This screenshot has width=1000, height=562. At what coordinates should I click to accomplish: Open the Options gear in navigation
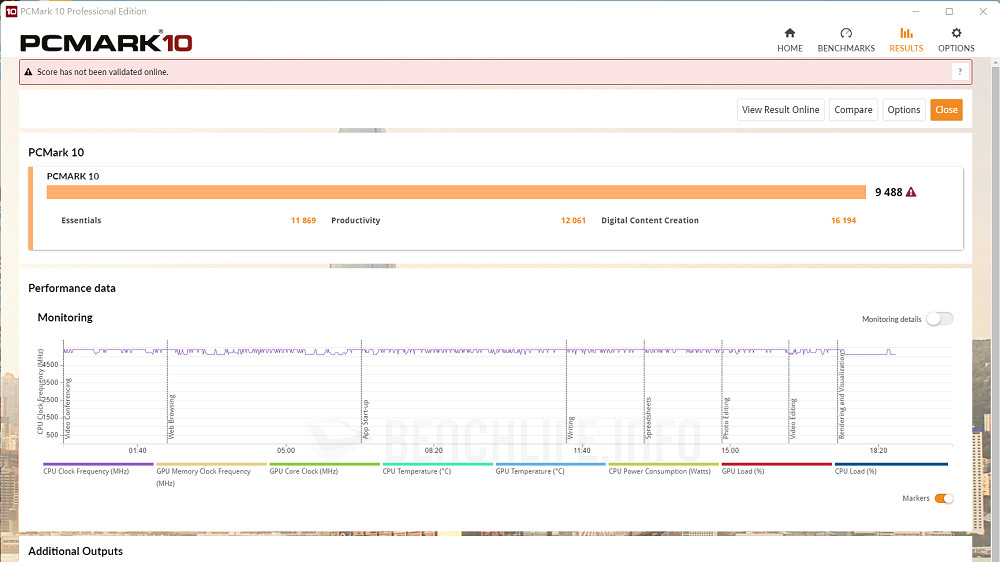click(956, 40)
